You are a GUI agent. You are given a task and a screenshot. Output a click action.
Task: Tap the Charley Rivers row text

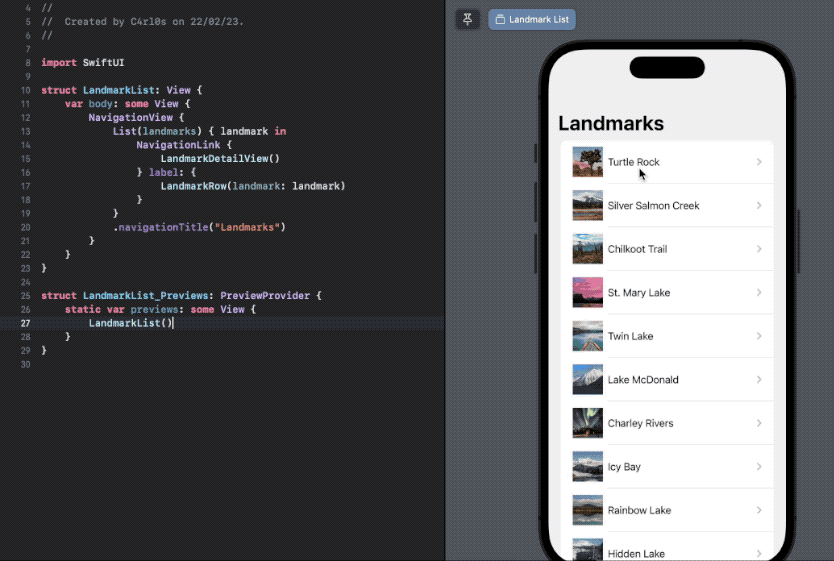point(640,423)
